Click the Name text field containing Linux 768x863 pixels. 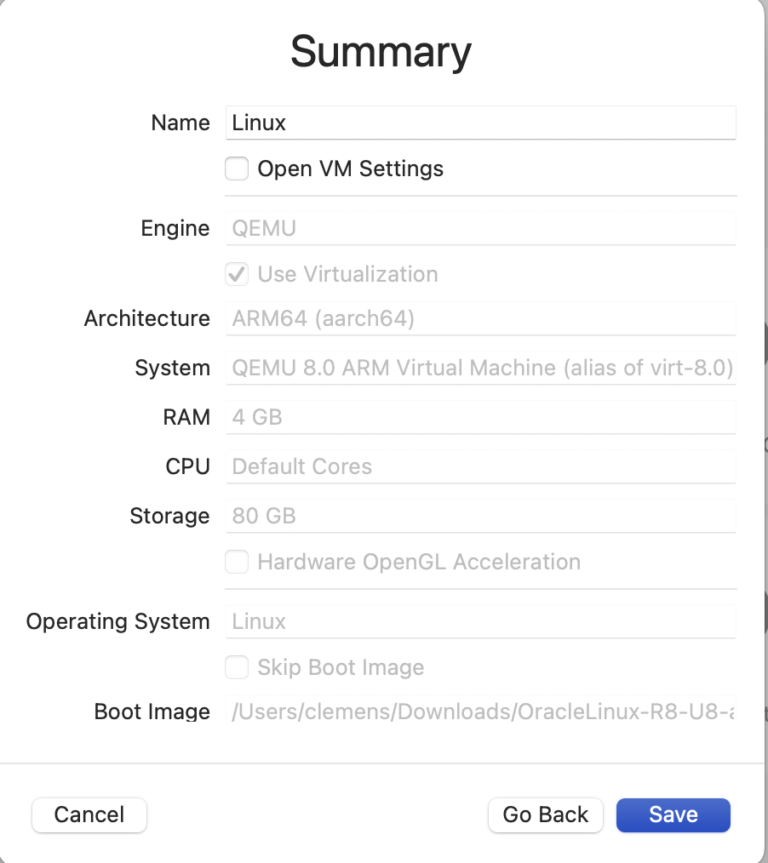tap(480, 123)
